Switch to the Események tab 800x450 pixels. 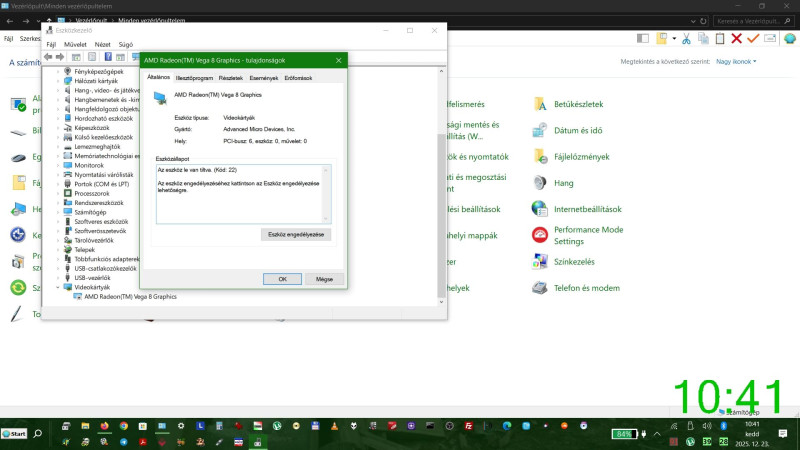(264, 78)
